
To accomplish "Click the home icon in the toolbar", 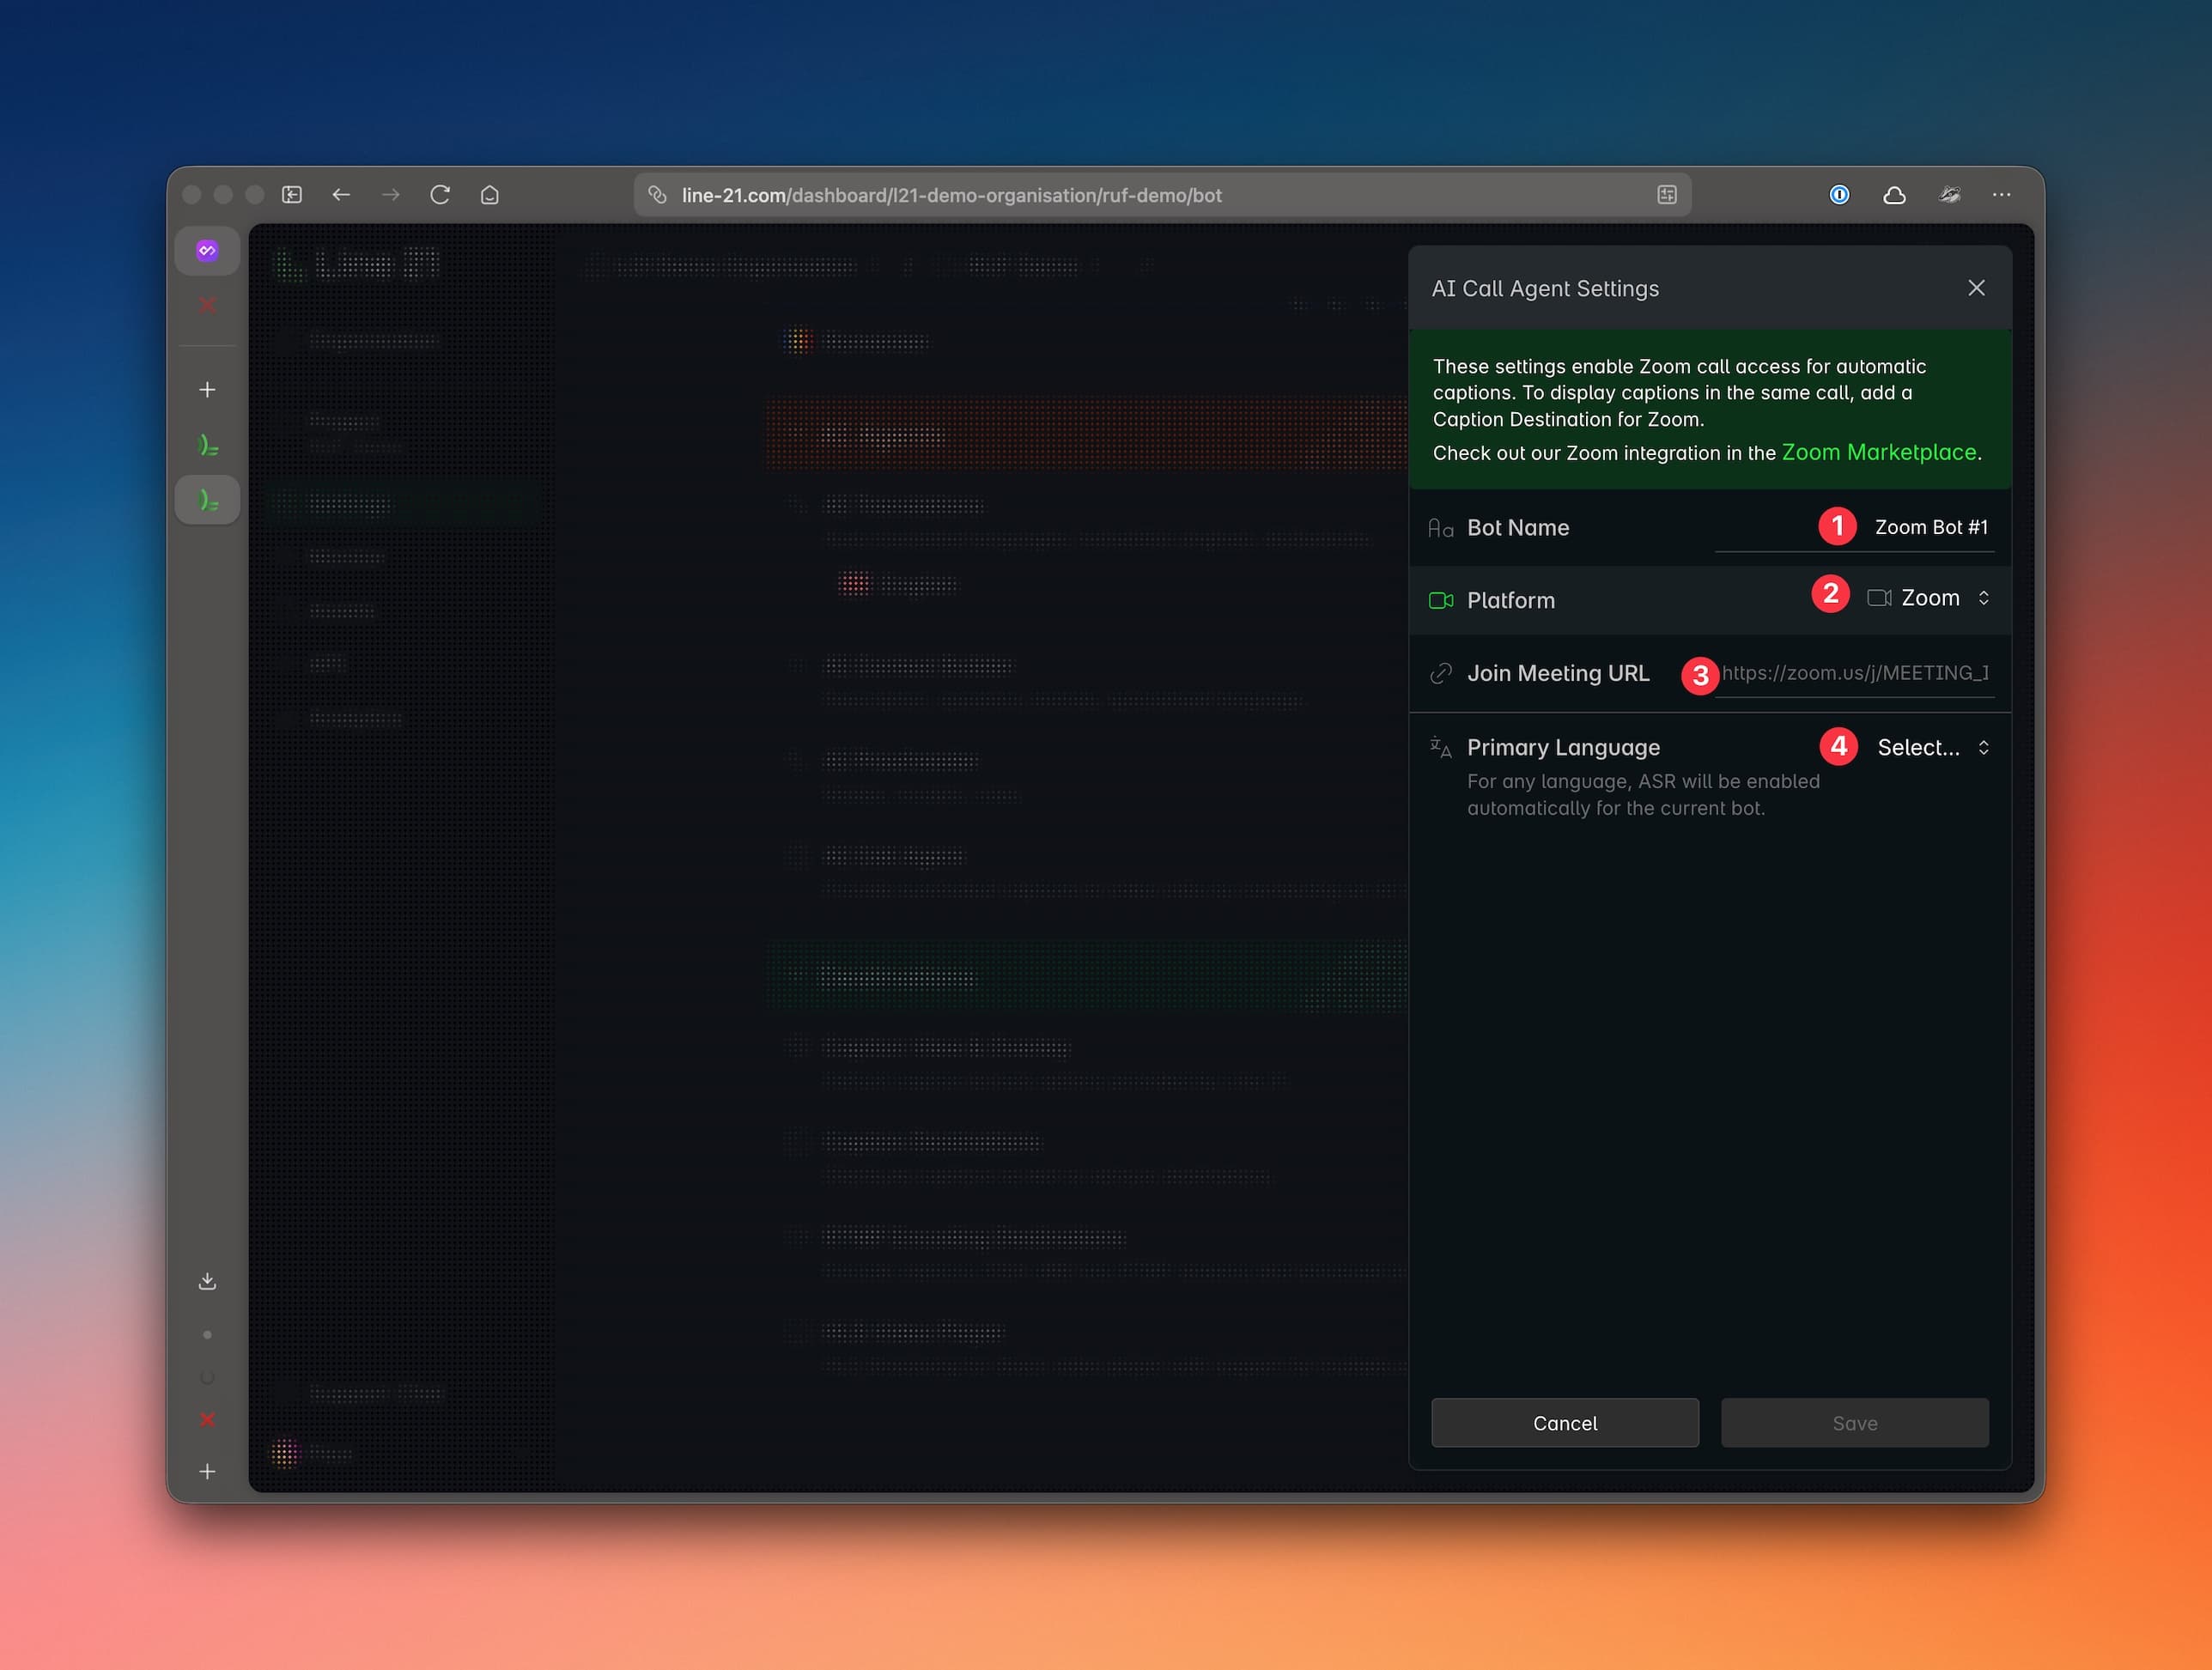I will pos(489,195).
